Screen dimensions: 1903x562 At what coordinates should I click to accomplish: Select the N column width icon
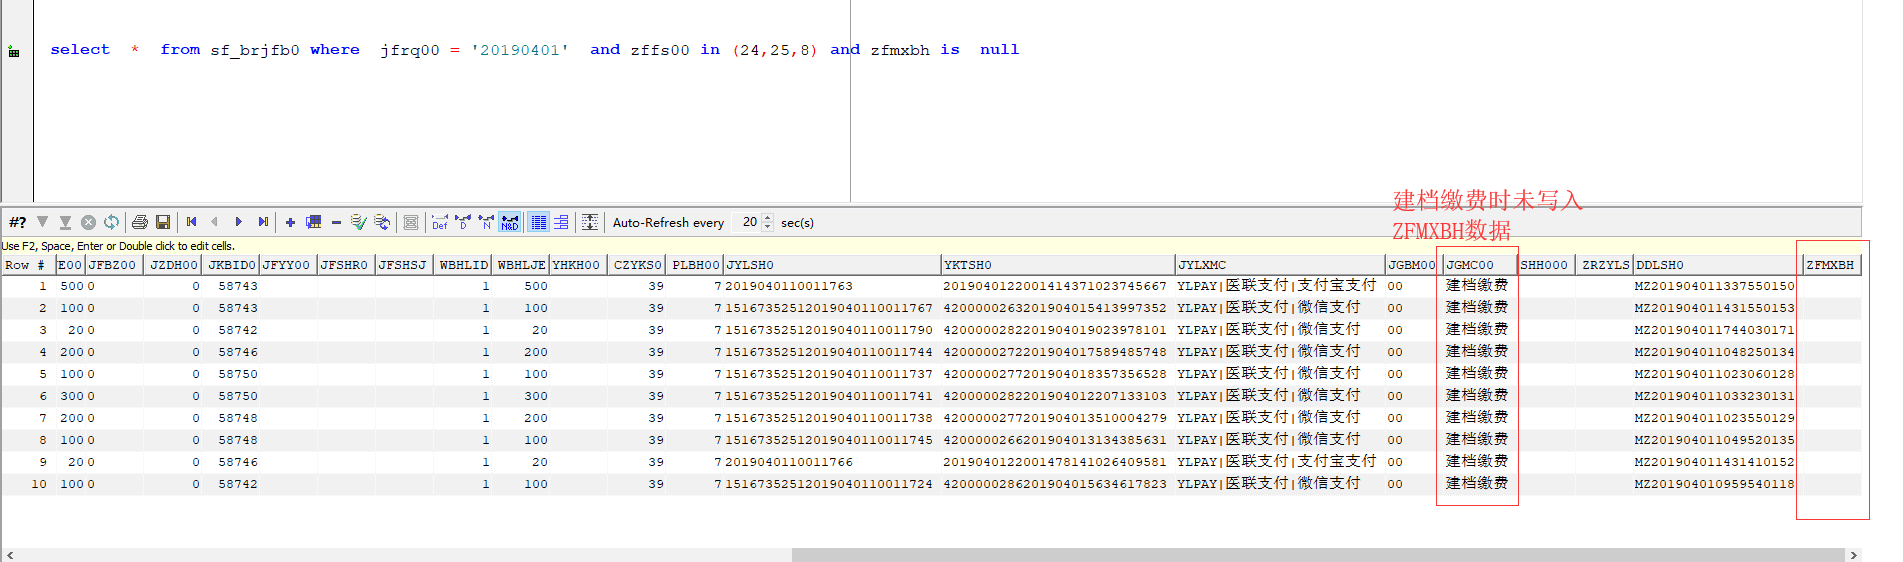point(486,222)
